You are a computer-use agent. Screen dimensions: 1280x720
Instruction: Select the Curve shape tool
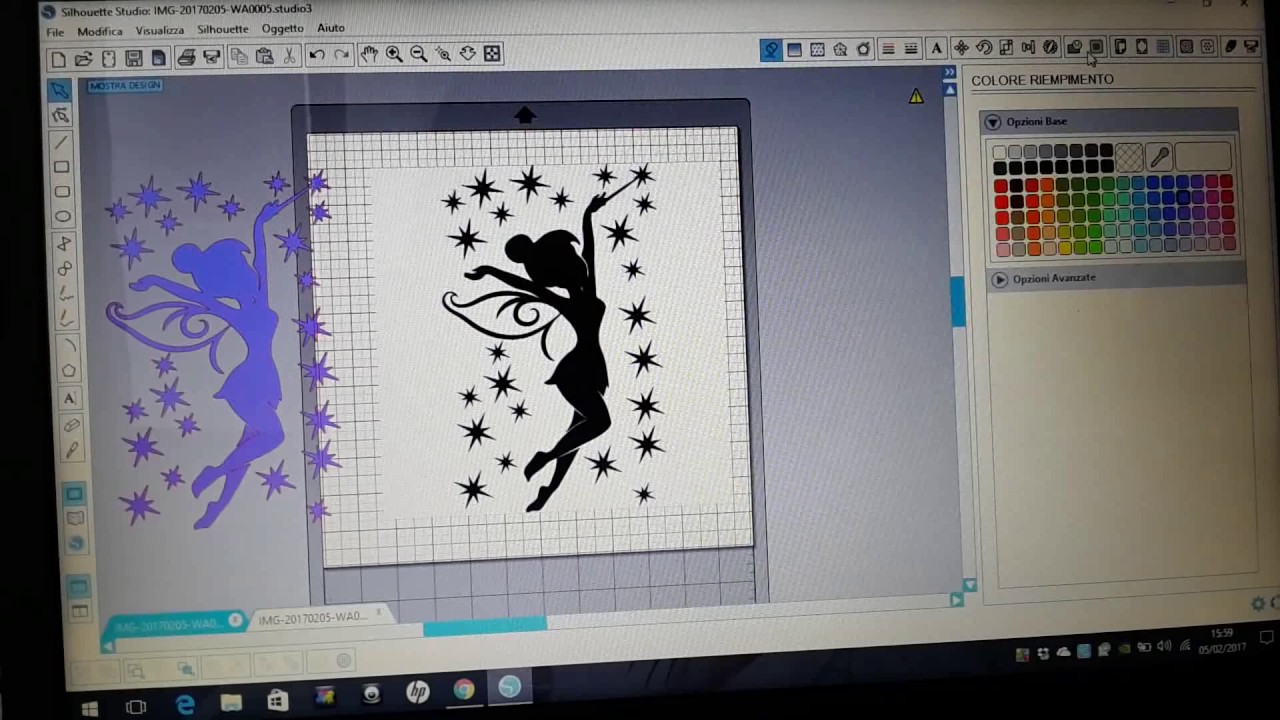(65, 268)
